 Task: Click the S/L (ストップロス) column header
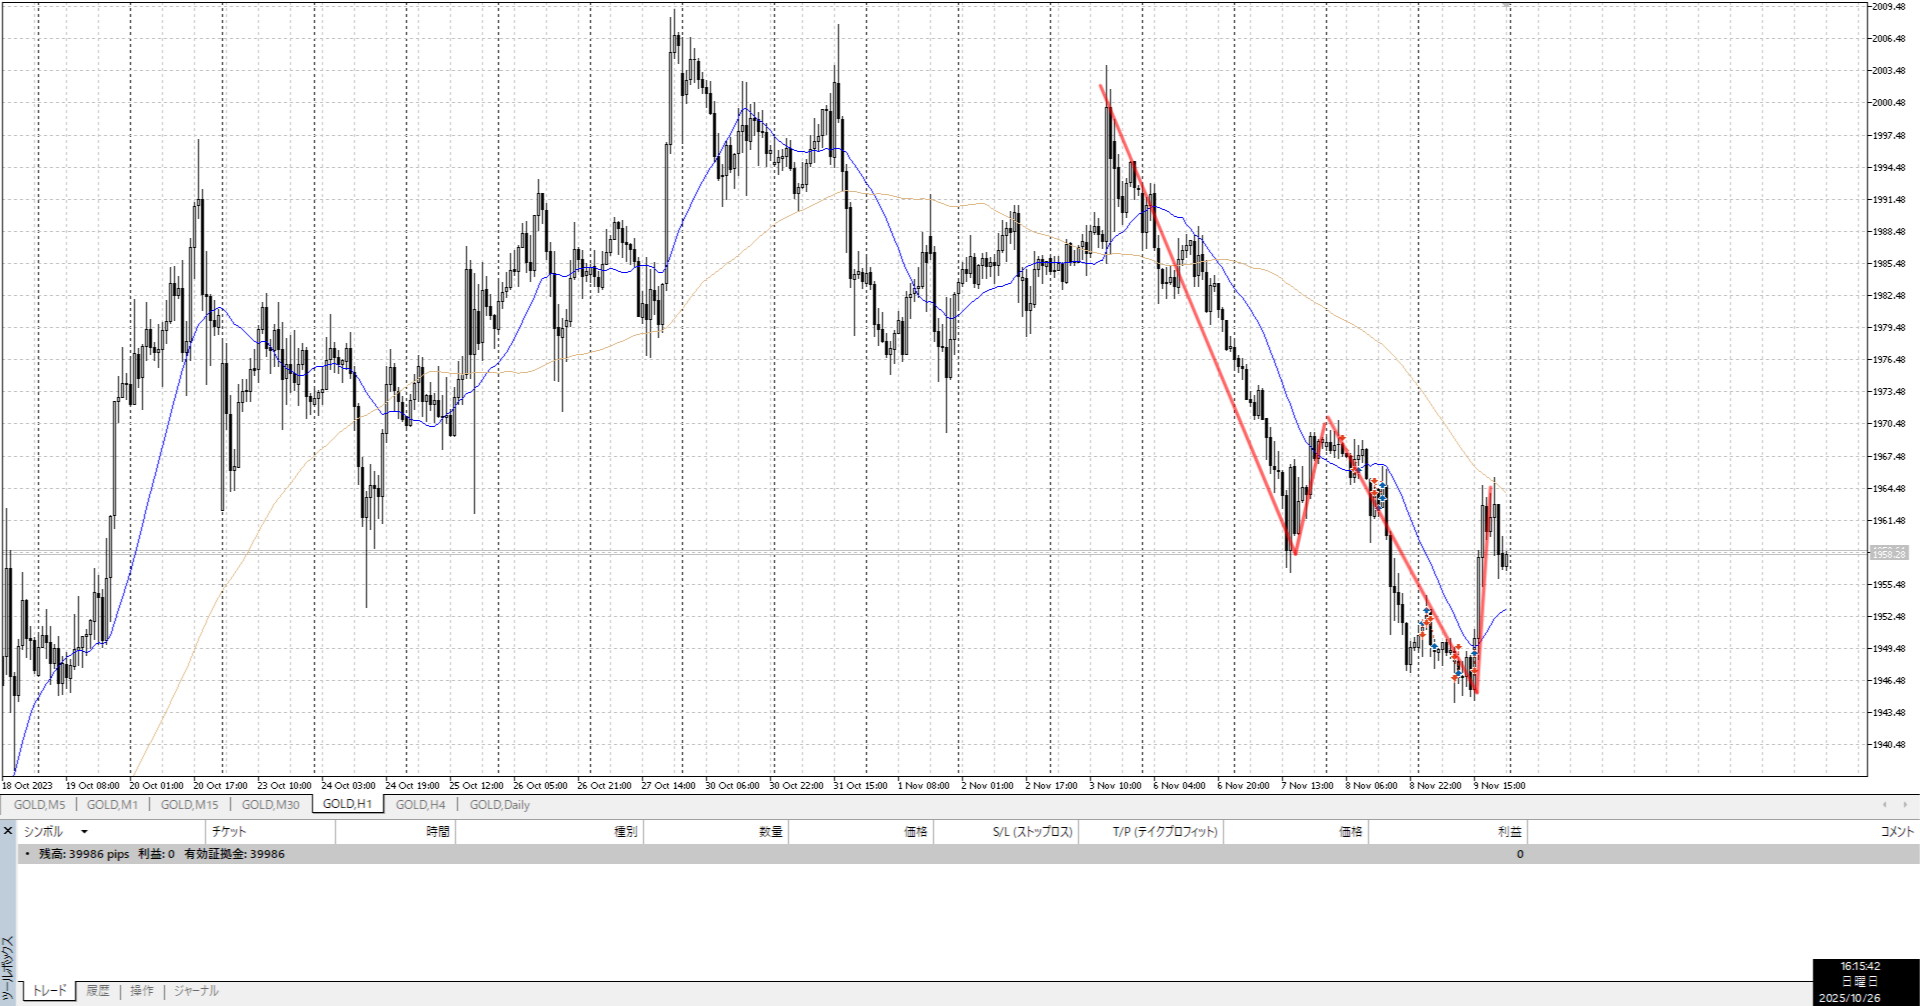click(x=1032, y=832)
